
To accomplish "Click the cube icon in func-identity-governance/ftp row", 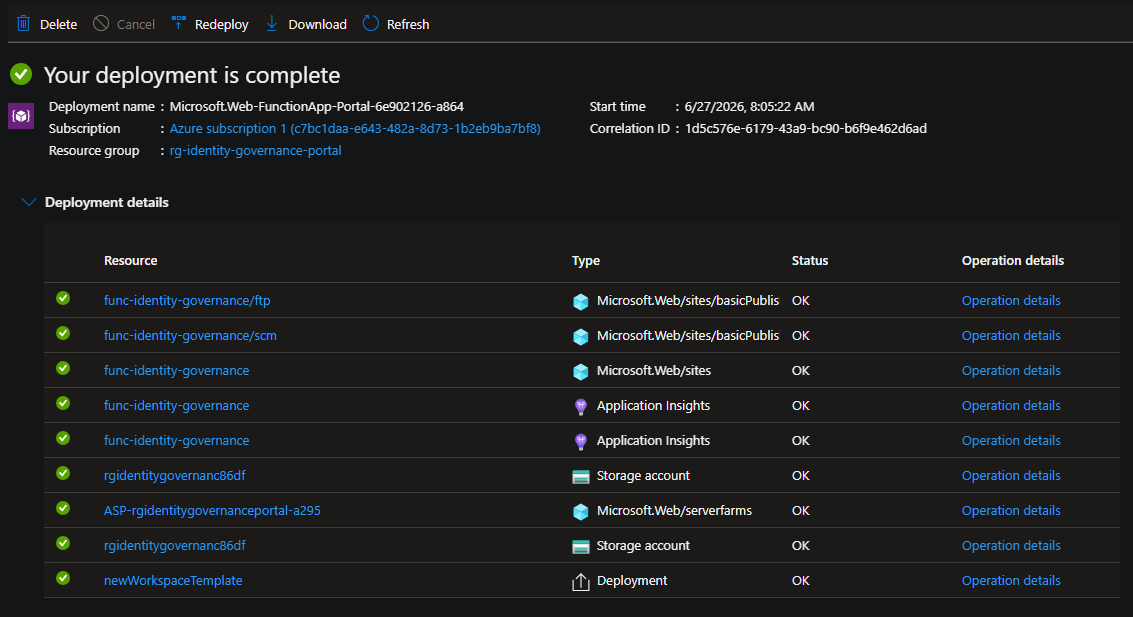I will click(580, 301).
